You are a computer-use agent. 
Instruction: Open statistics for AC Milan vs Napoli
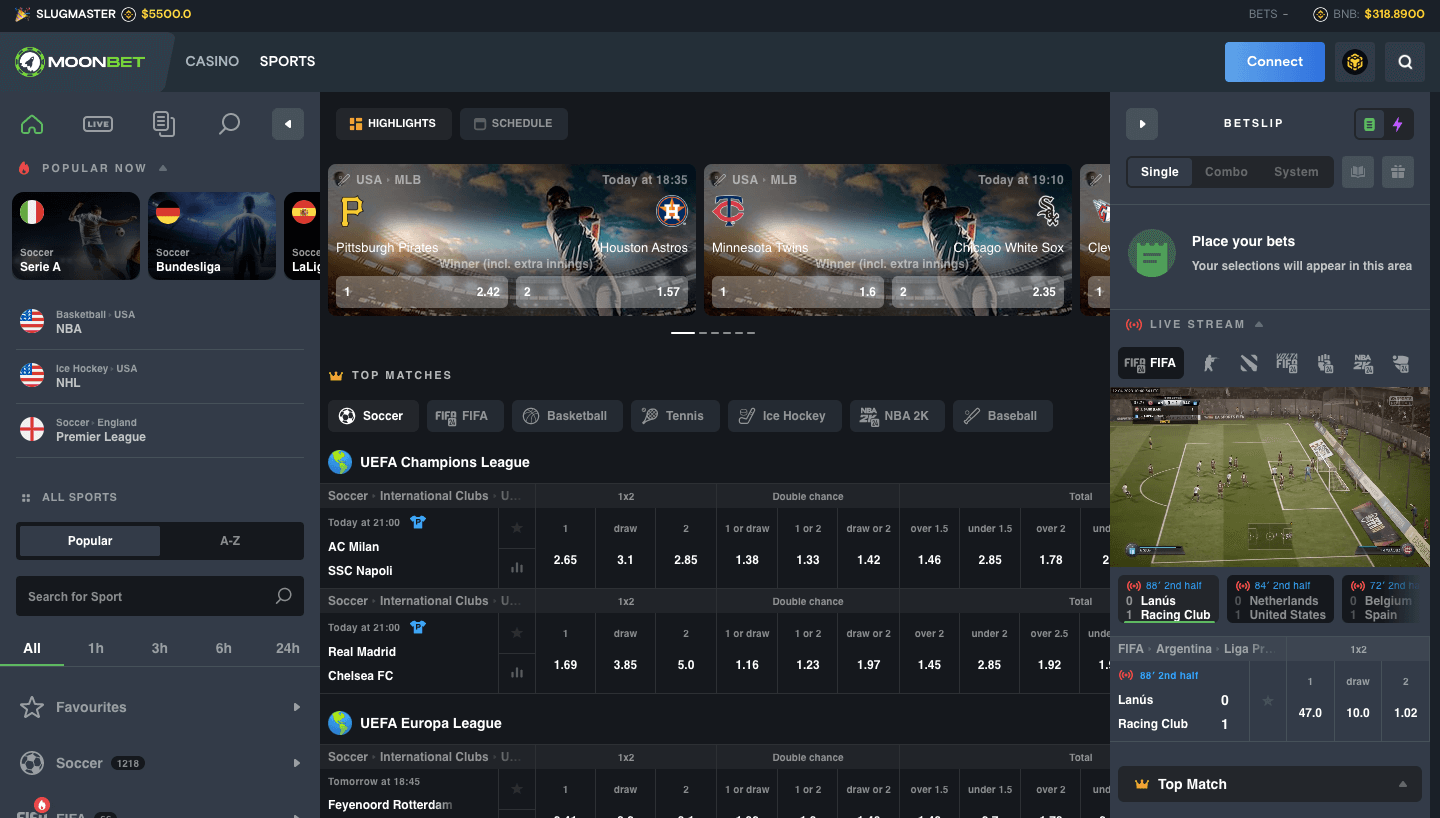[517, 568]
